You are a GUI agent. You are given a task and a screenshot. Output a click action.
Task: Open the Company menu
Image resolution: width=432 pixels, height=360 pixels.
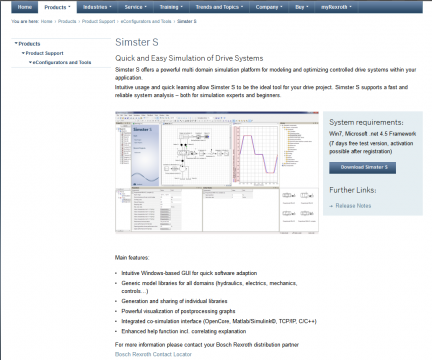pyautogui.click(x=269, y=7)
